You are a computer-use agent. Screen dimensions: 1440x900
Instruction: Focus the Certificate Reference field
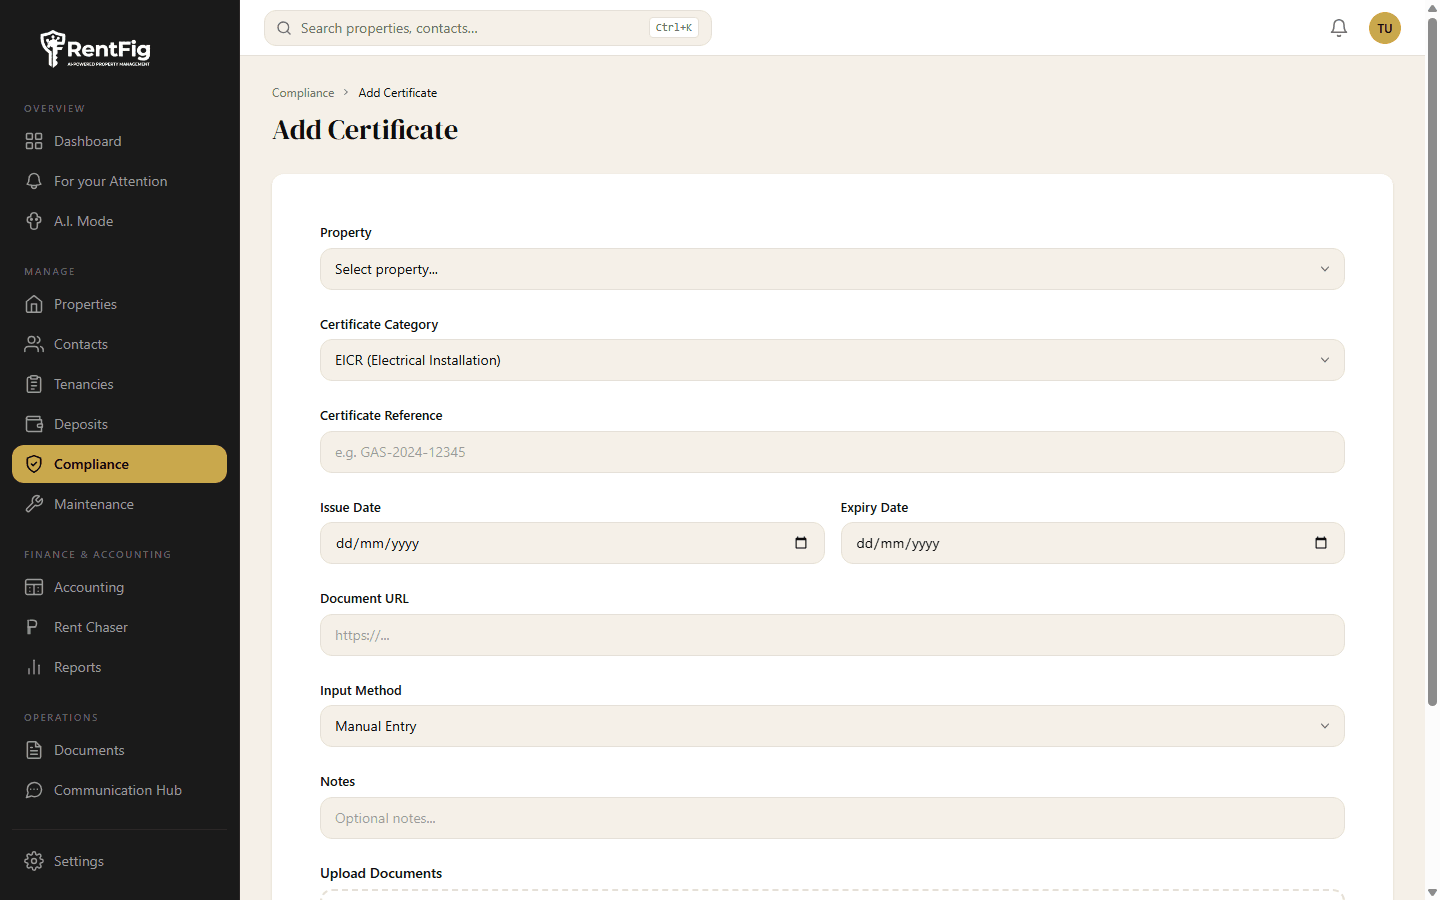[832, 452]
